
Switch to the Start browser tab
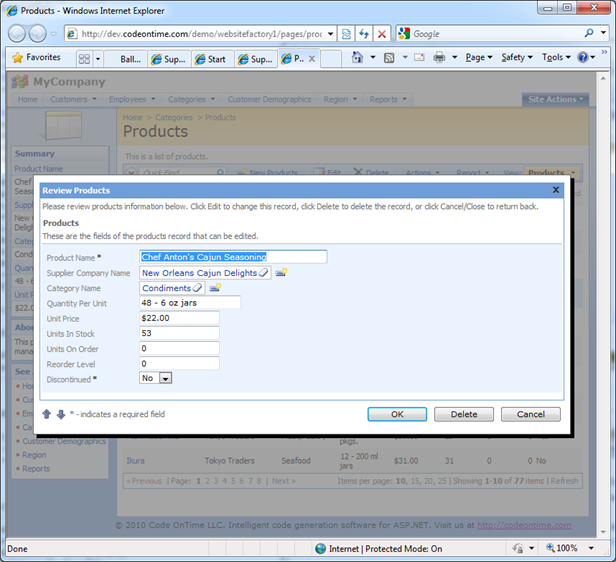click(213, 59)
